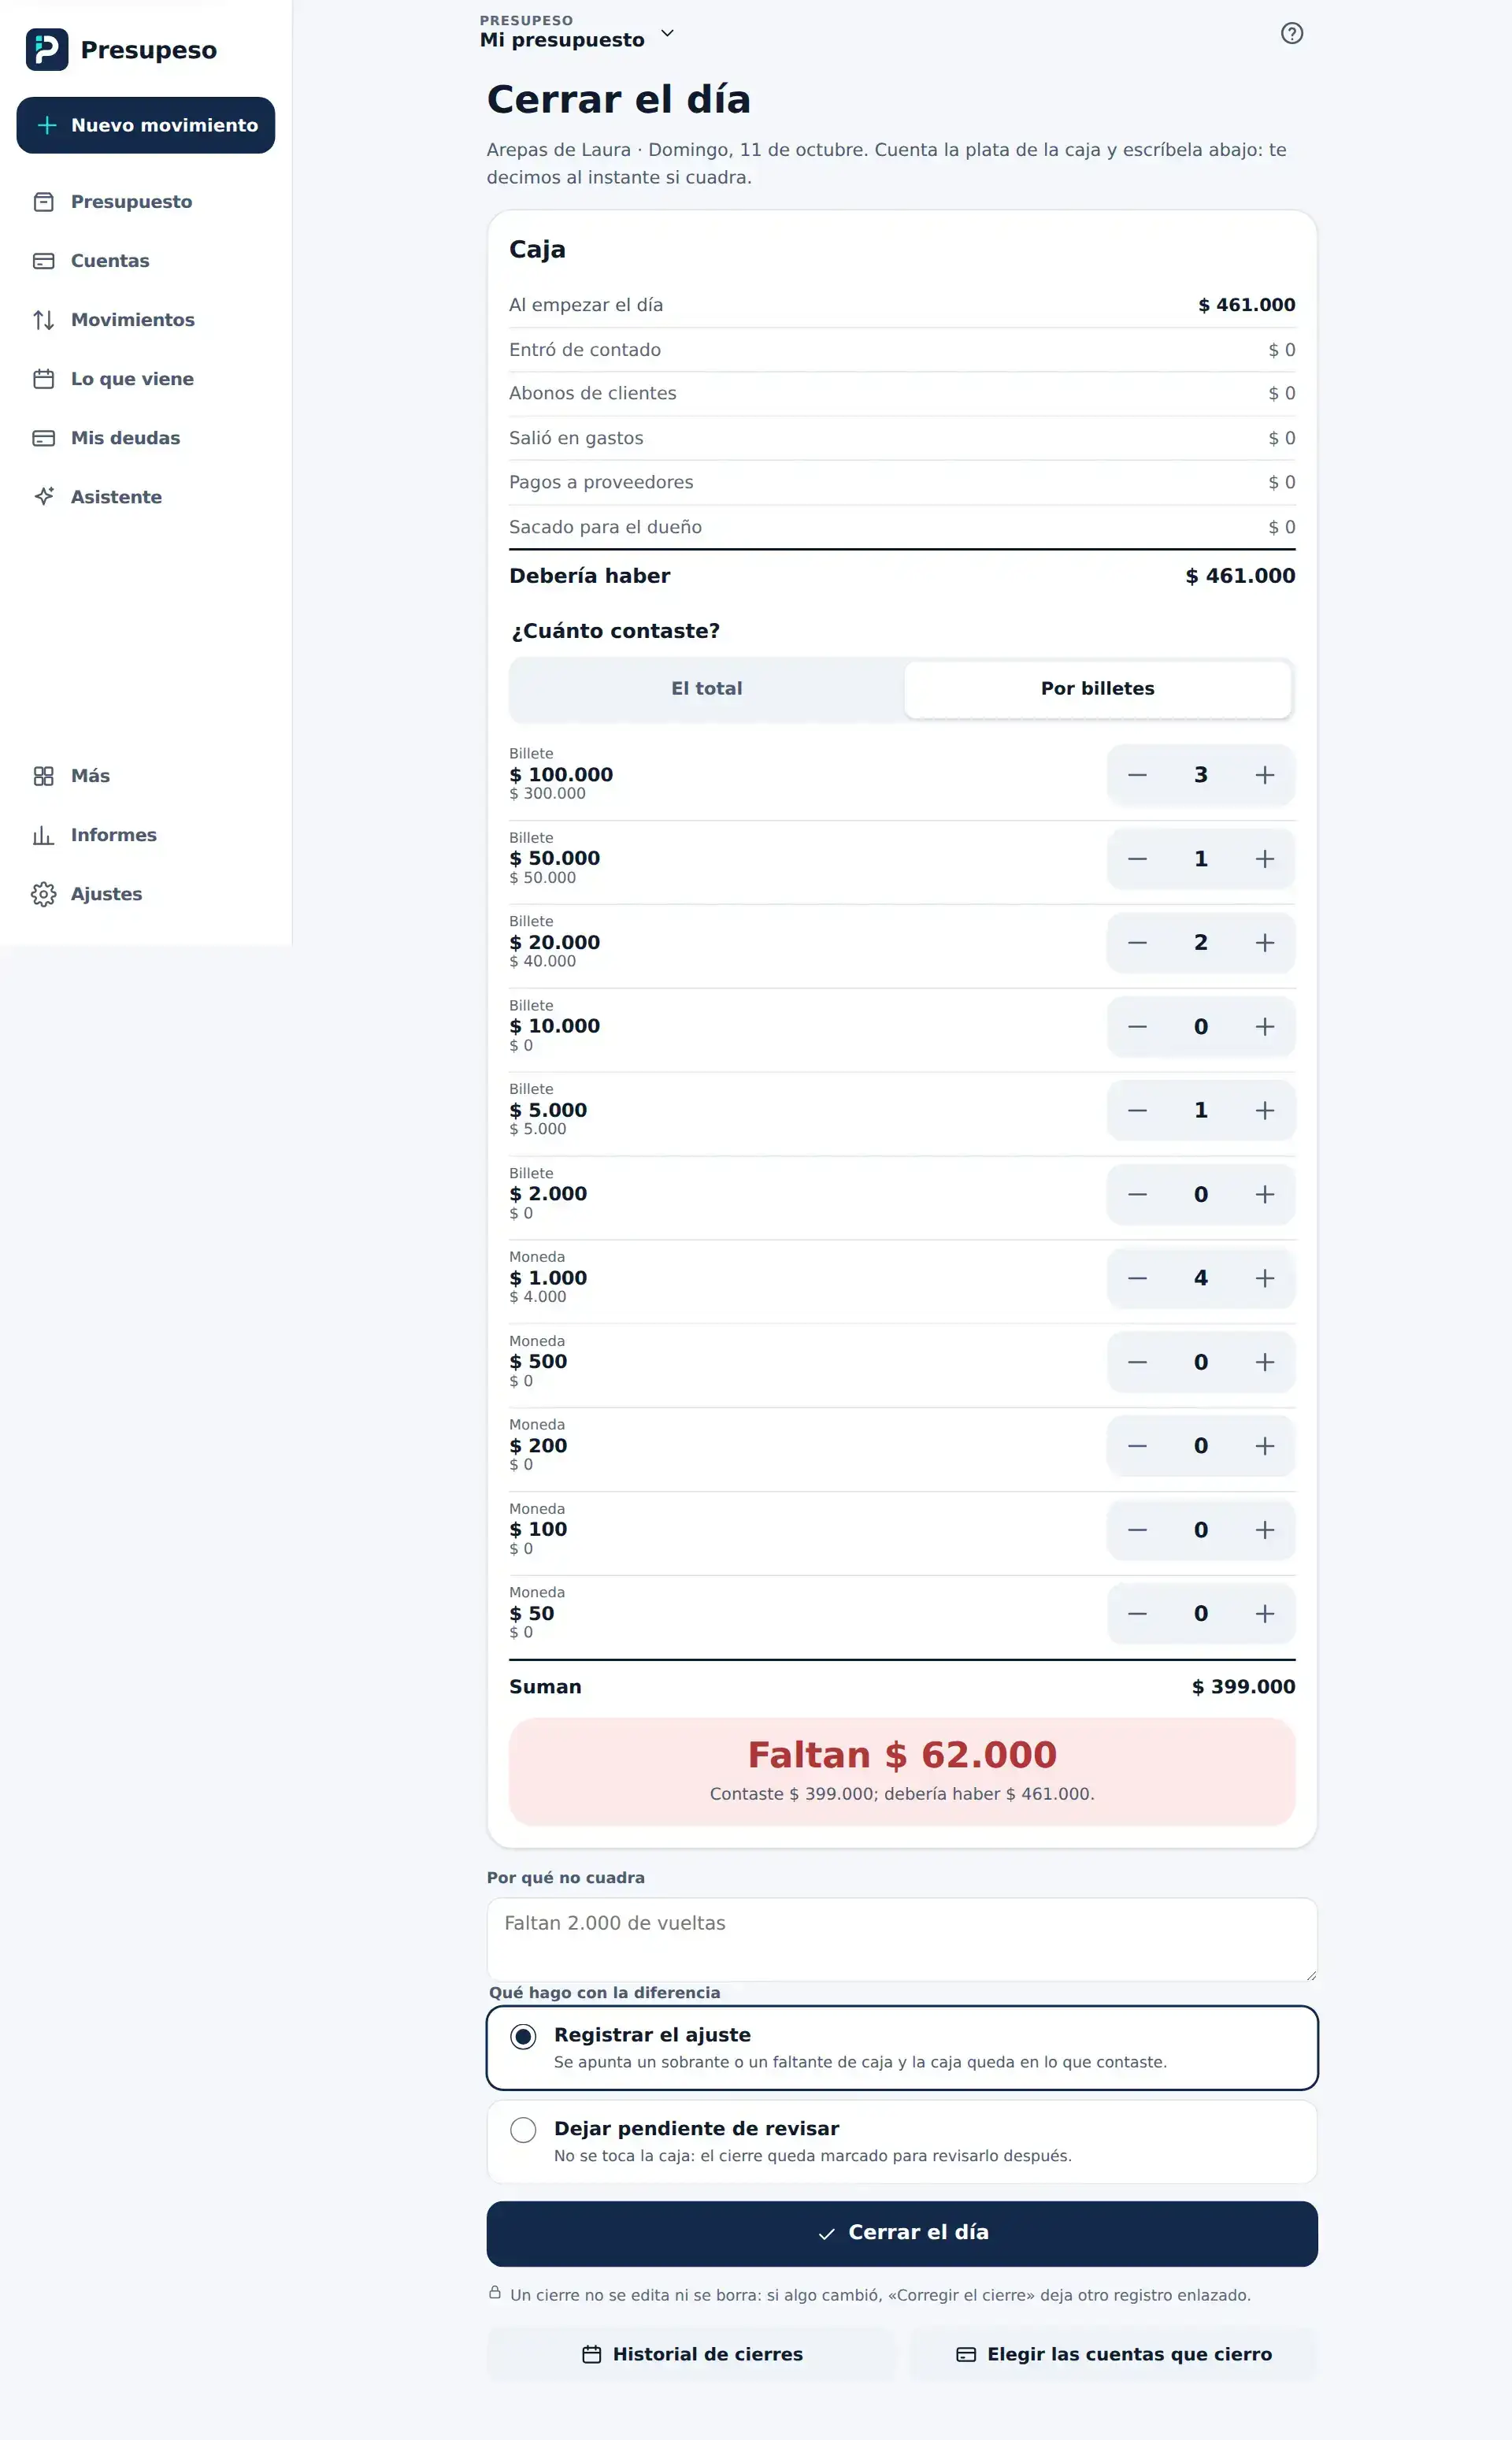Add one $ 500 coin

[1264, 1362]
